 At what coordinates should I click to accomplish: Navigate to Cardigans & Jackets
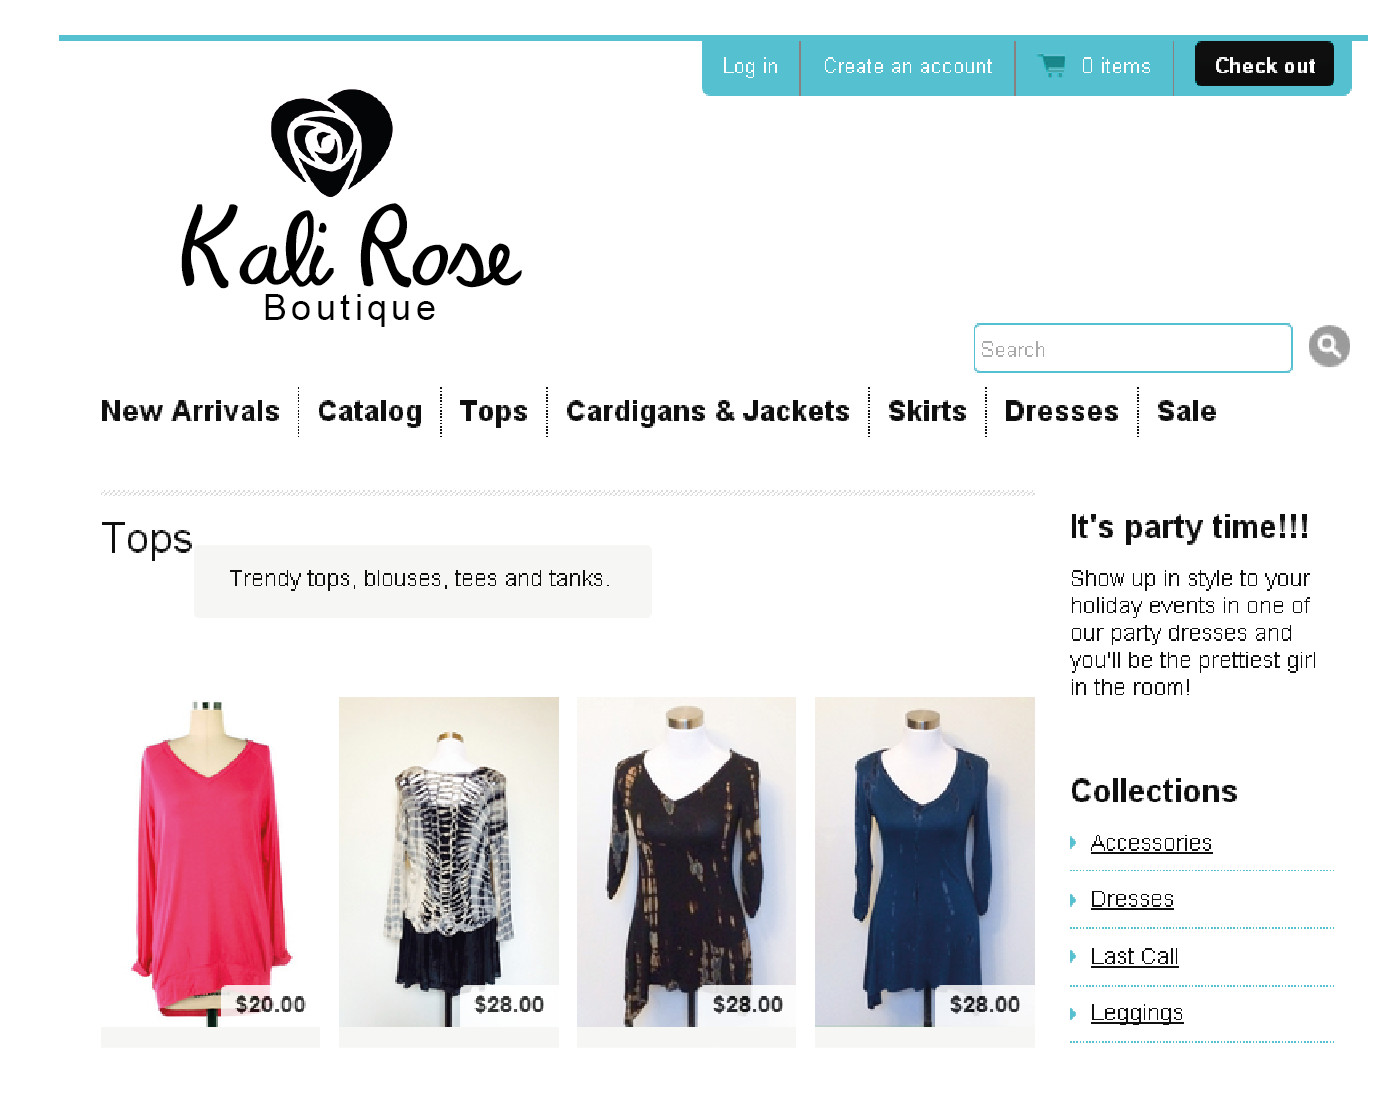pyautogui.click(x=707, y=411)
